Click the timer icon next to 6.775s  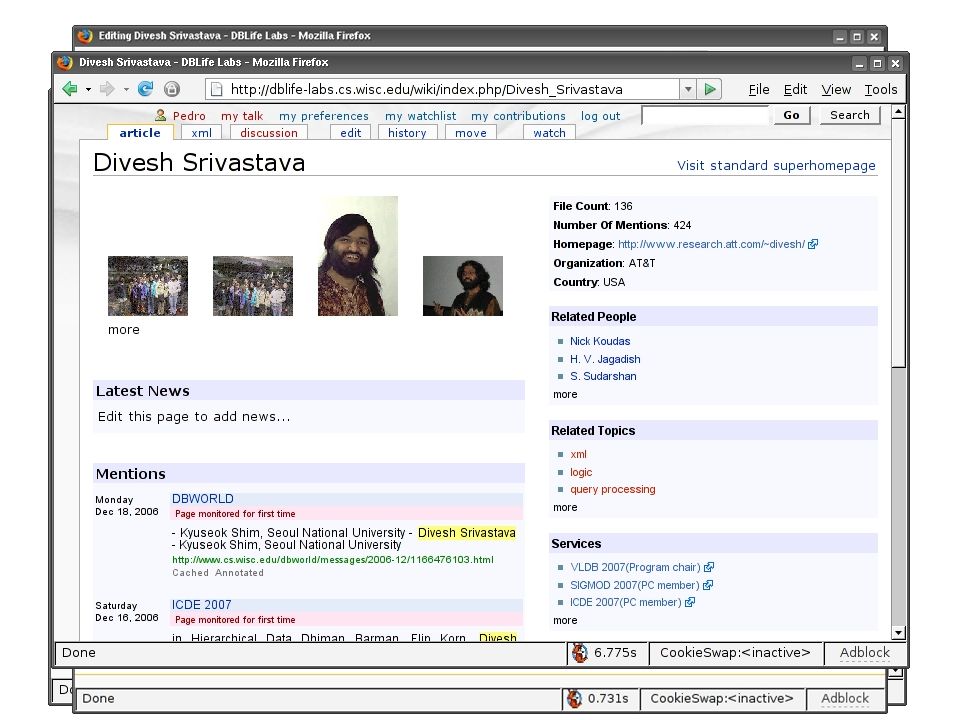click(x=580, y=653)
